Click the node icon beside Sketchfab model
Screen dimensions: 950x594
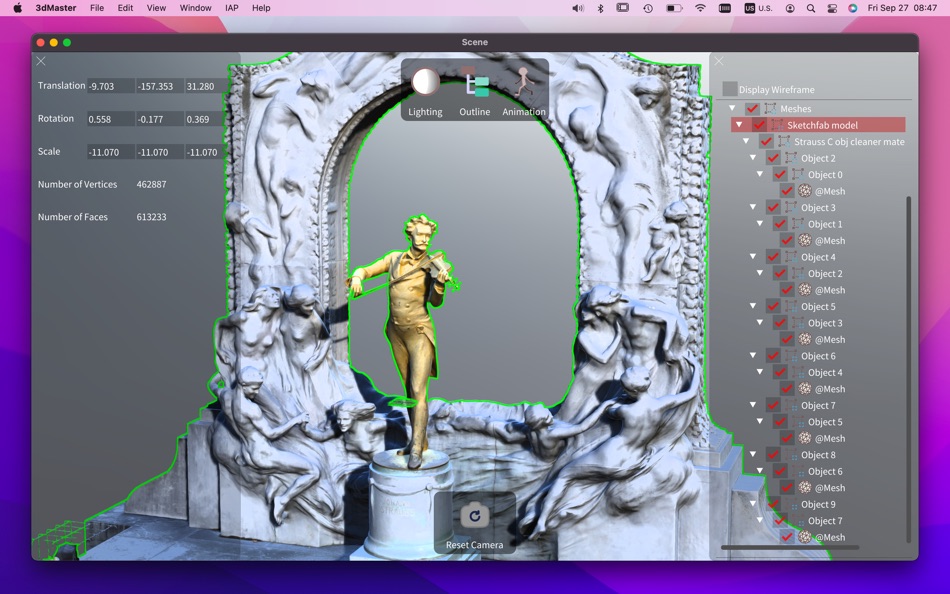pyautogui.click(x=777, y=125)
